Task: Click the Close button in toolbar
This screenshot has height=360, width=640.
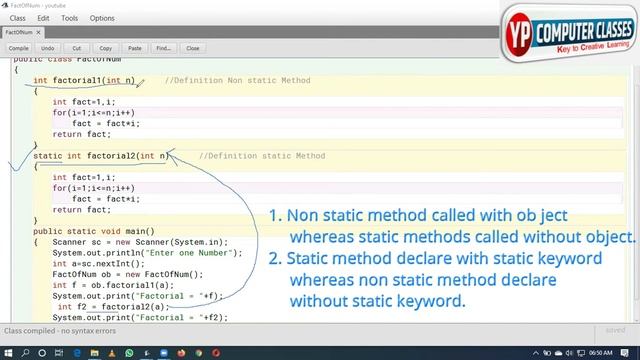Action: point(192,48)
